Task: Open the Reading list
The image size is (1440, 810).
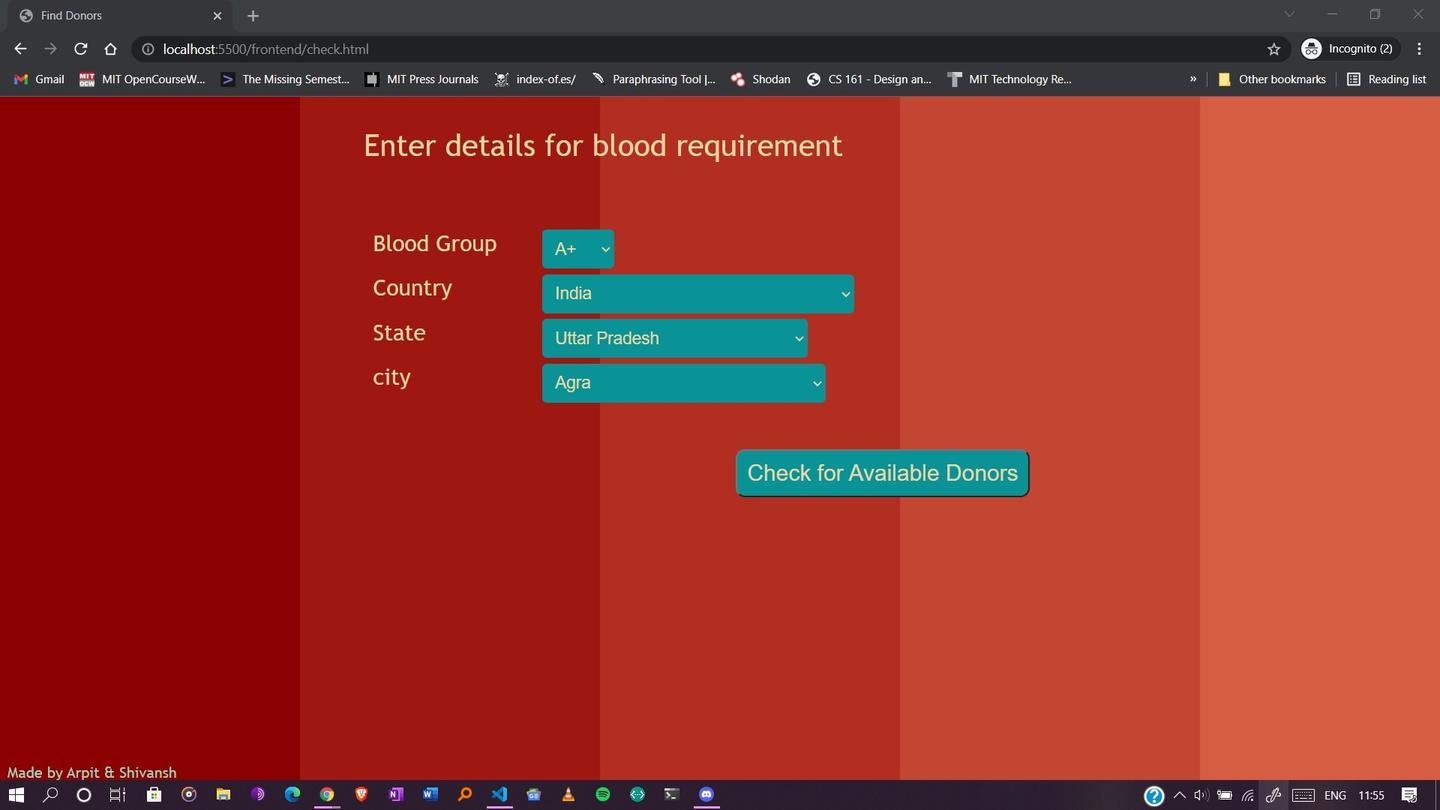Action: pos(1386,79)
